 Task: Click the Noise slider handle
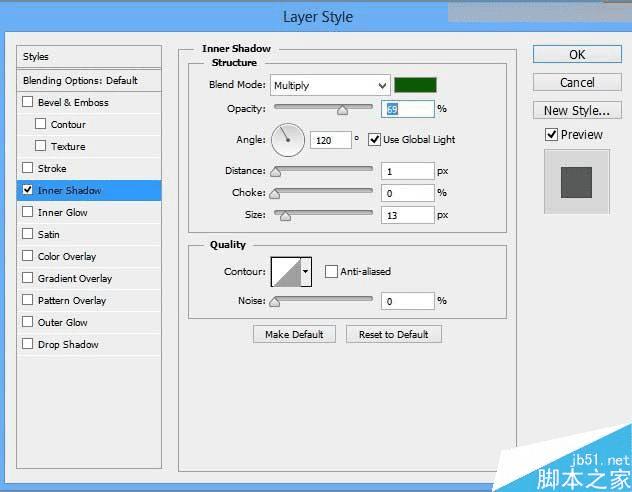coord(274,302)
